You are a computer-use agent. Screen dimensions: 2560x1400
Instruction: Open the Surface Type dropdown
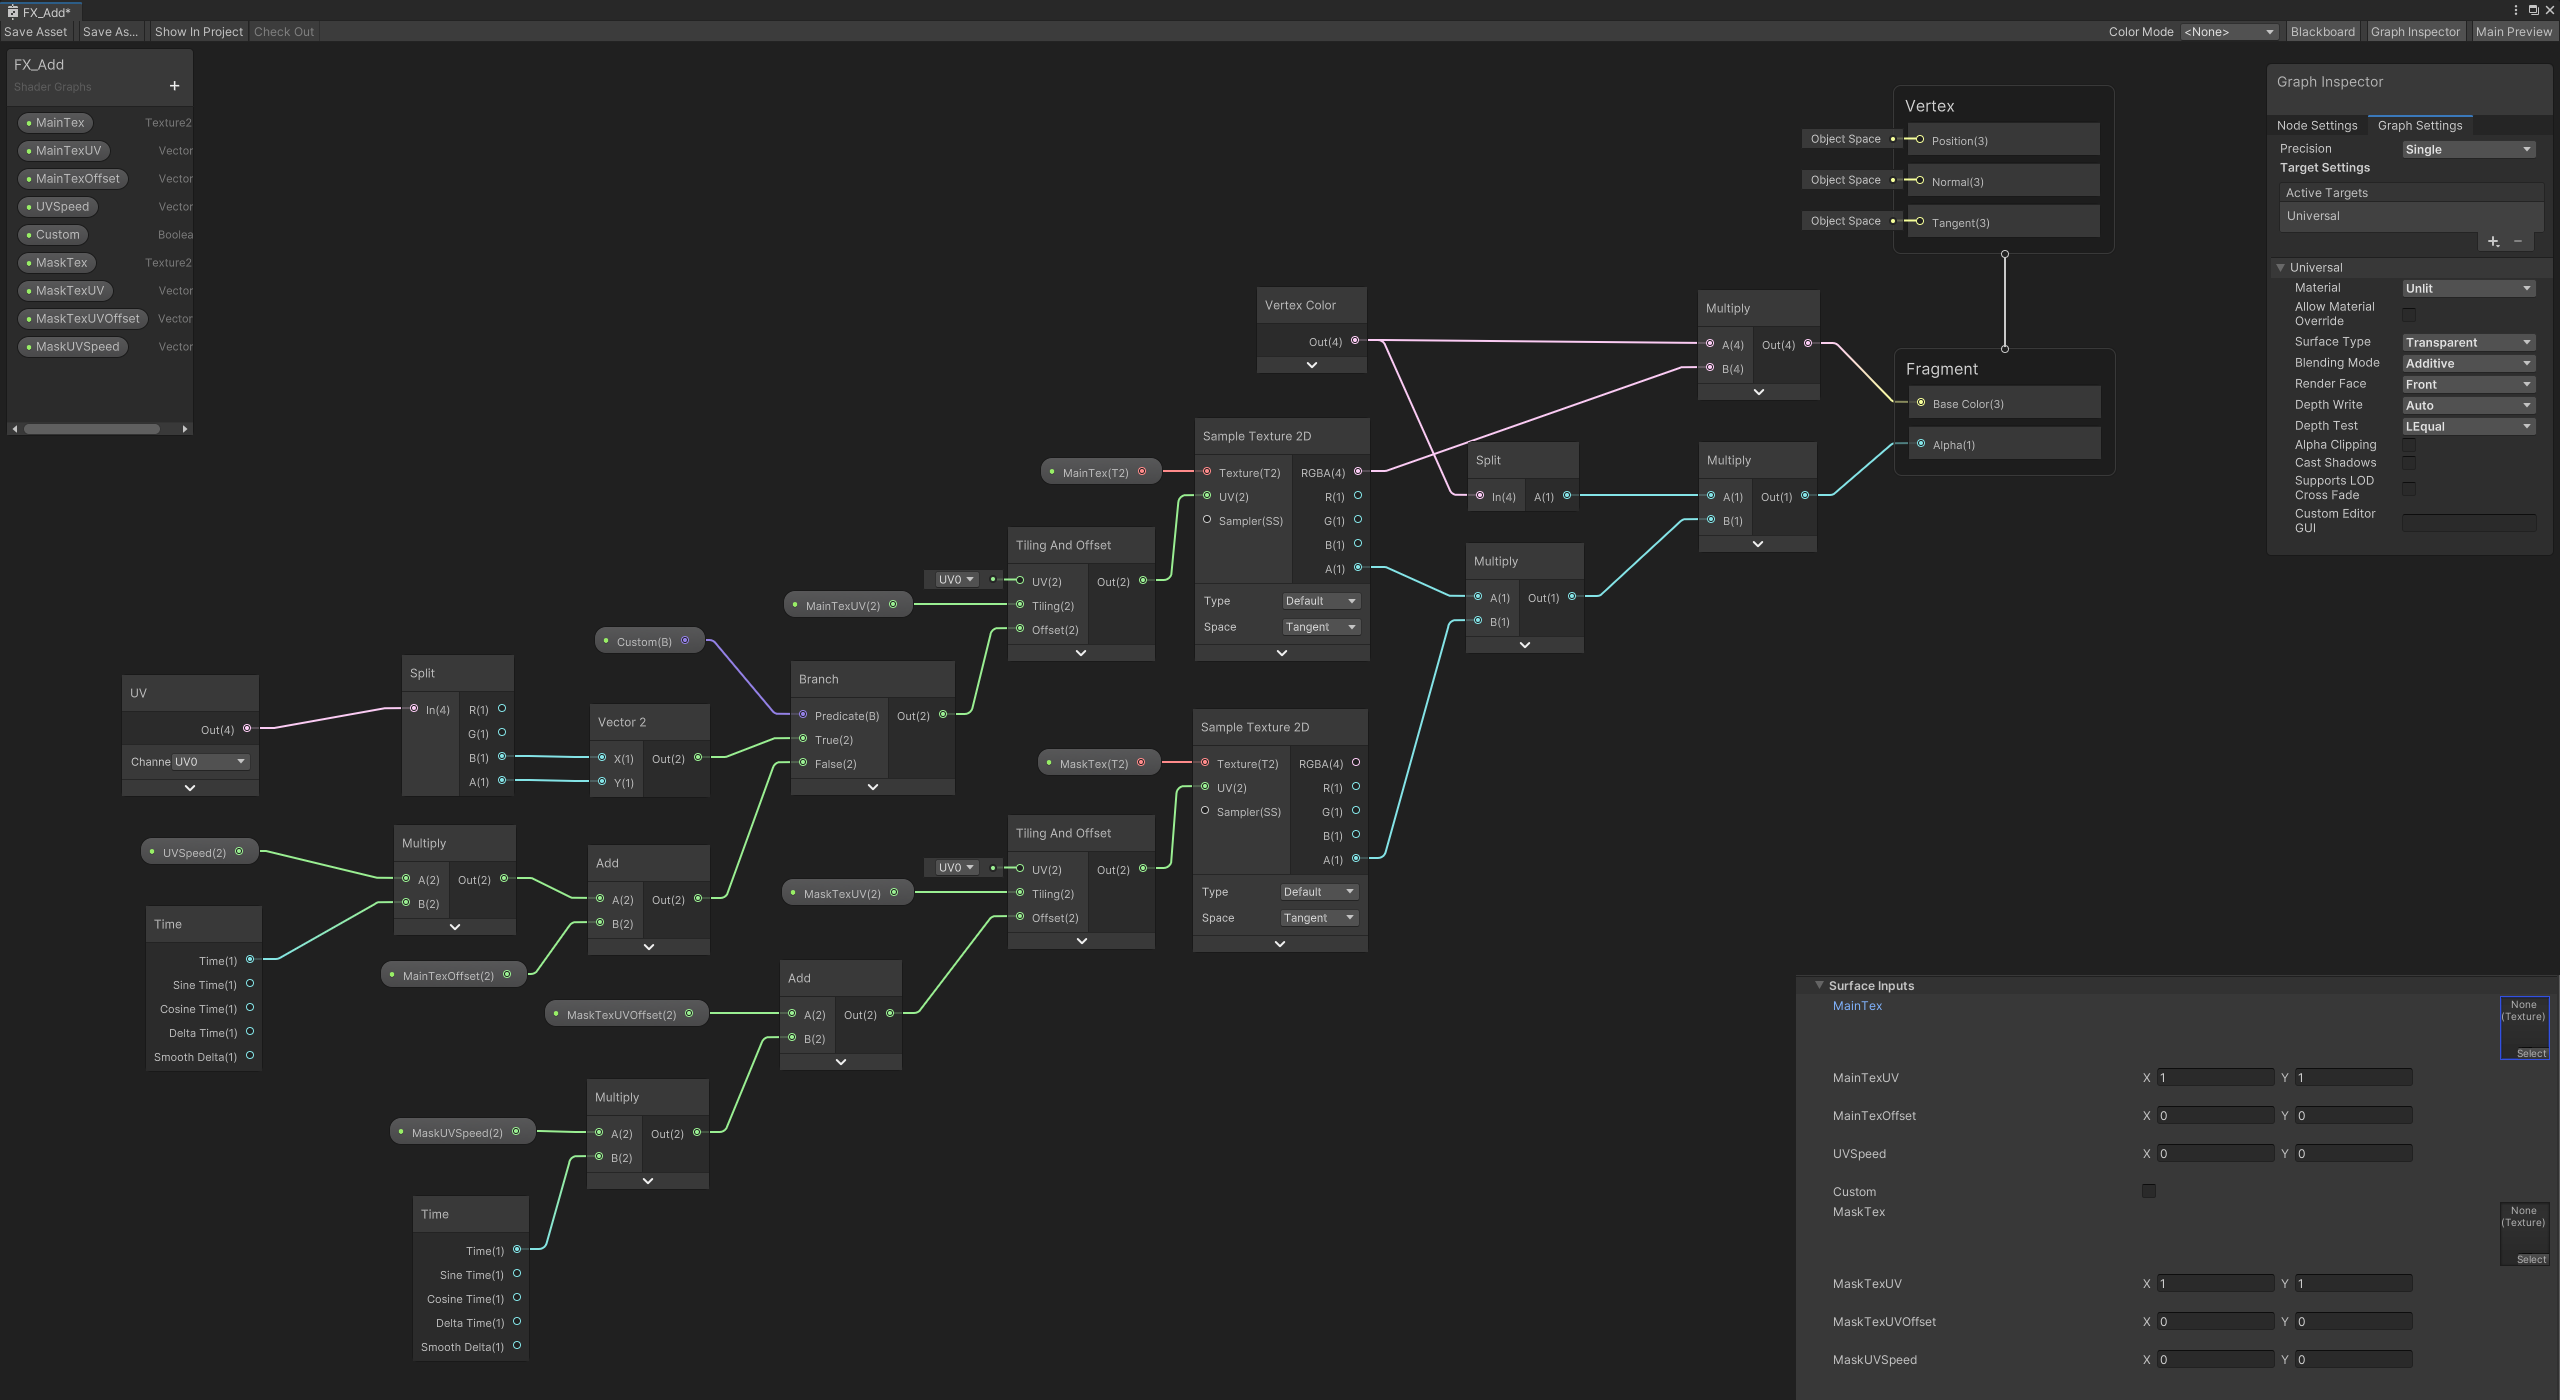pyautogui.click(x=2467, y=342)
